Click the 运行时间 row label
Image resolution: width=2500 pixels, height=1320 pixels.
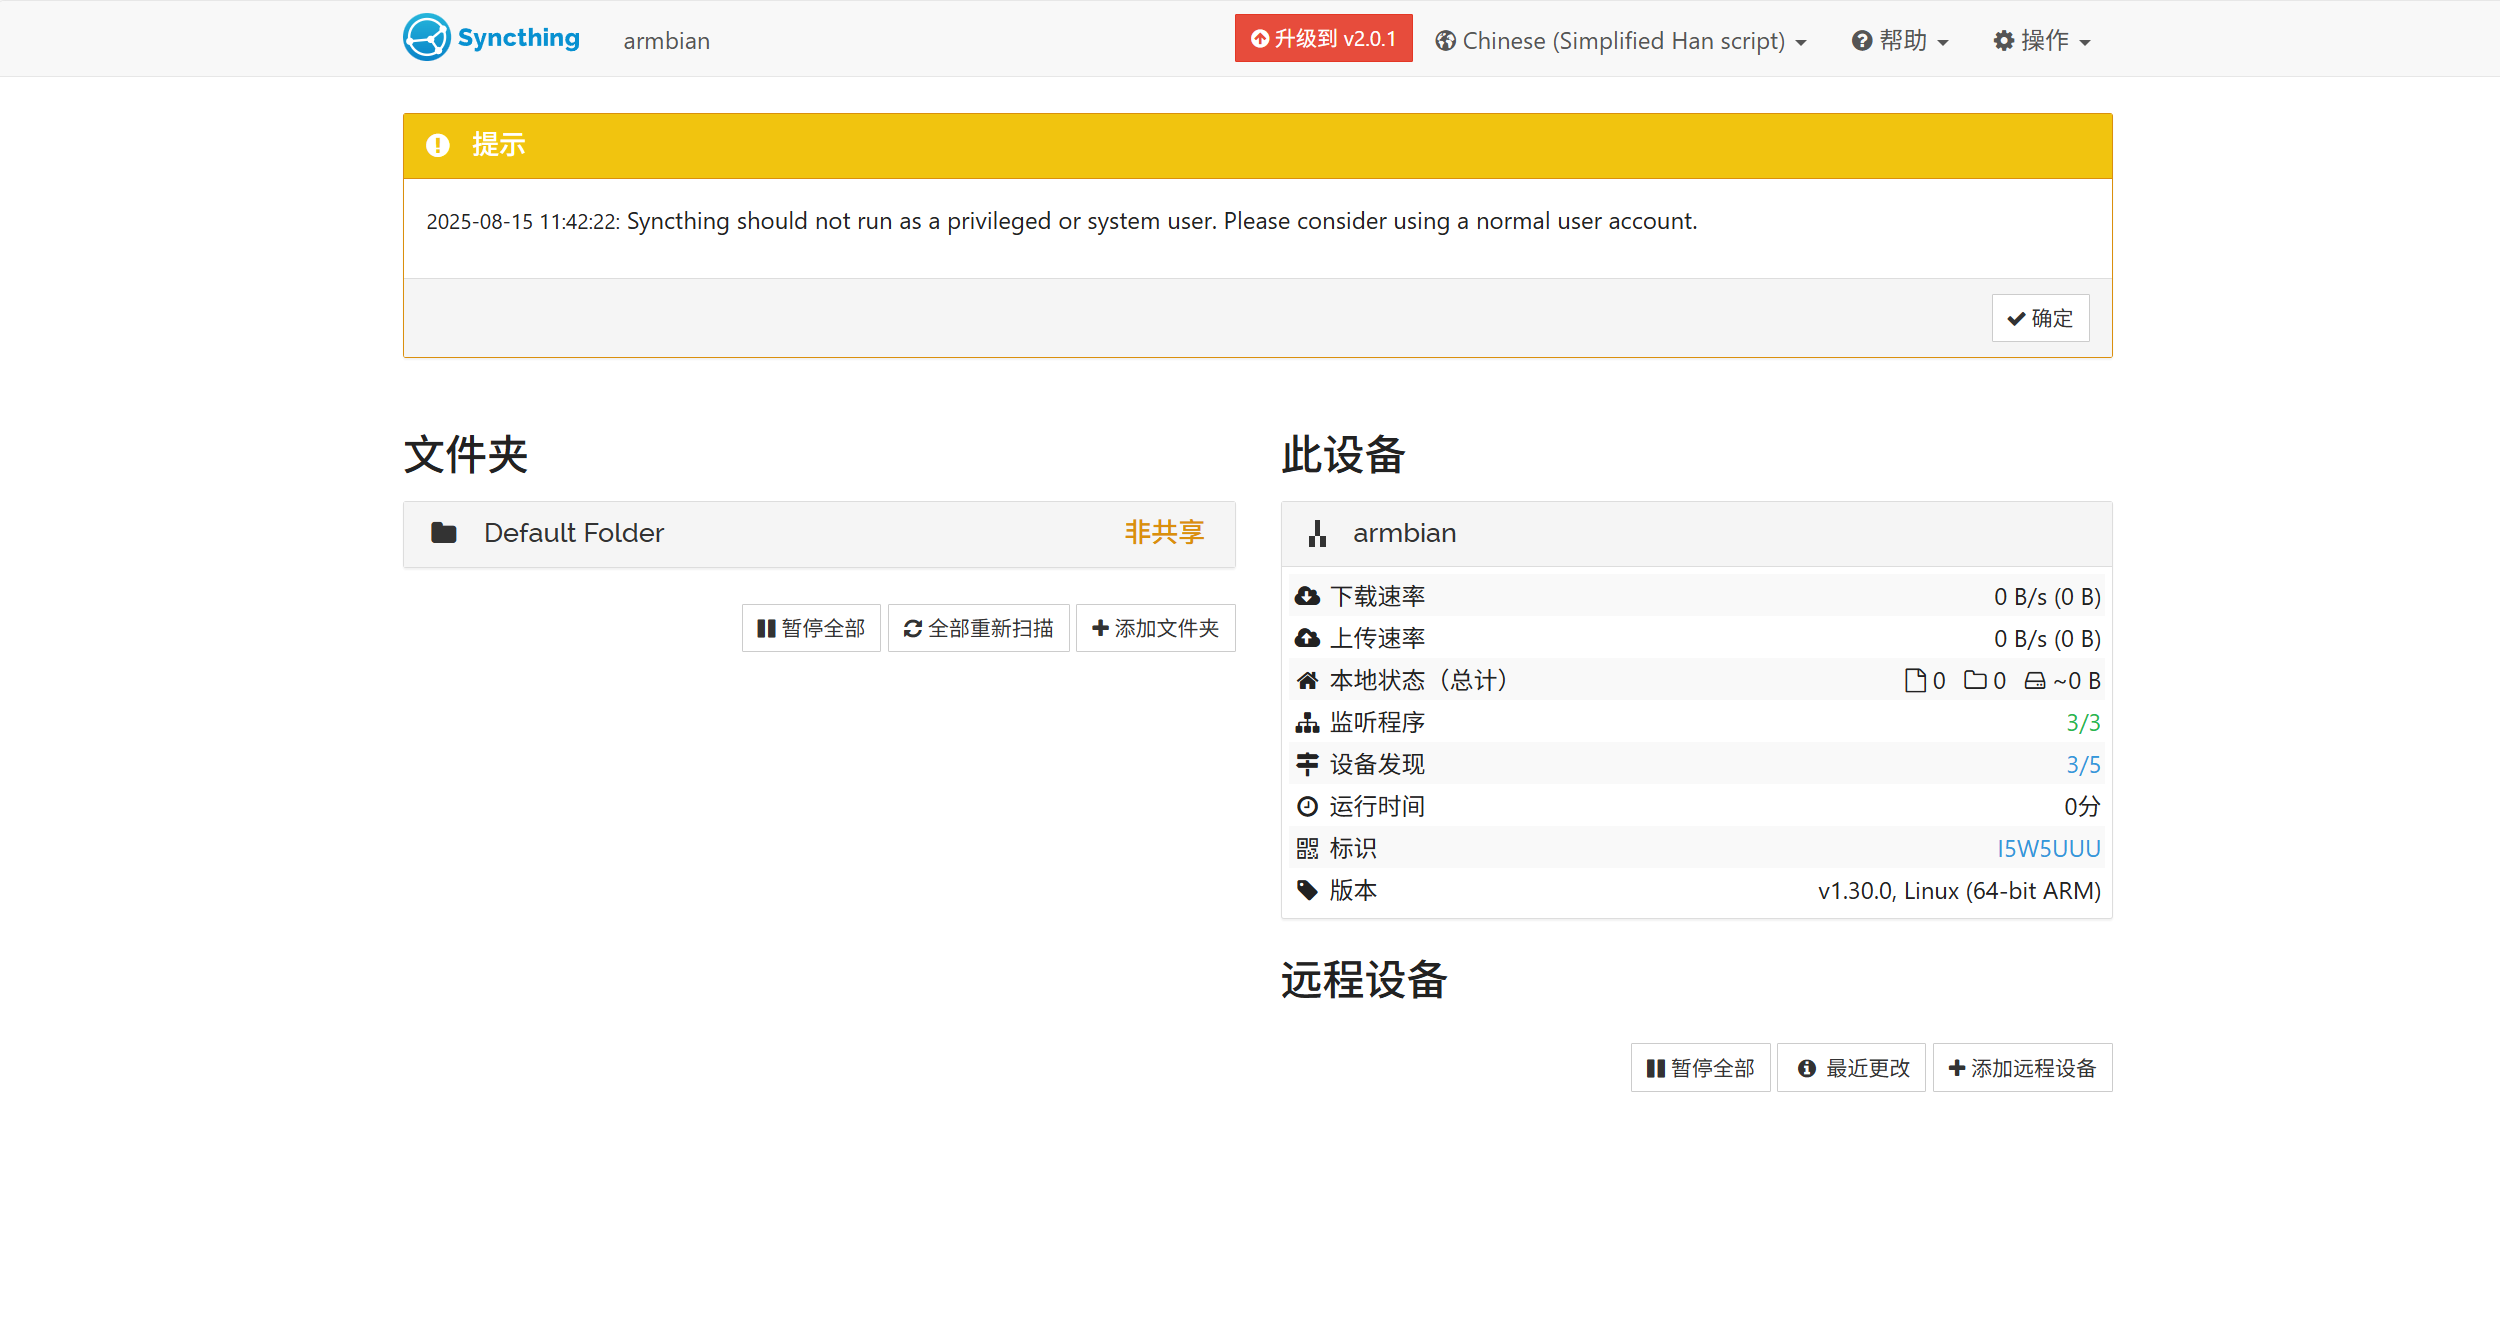pos(1377,807)
